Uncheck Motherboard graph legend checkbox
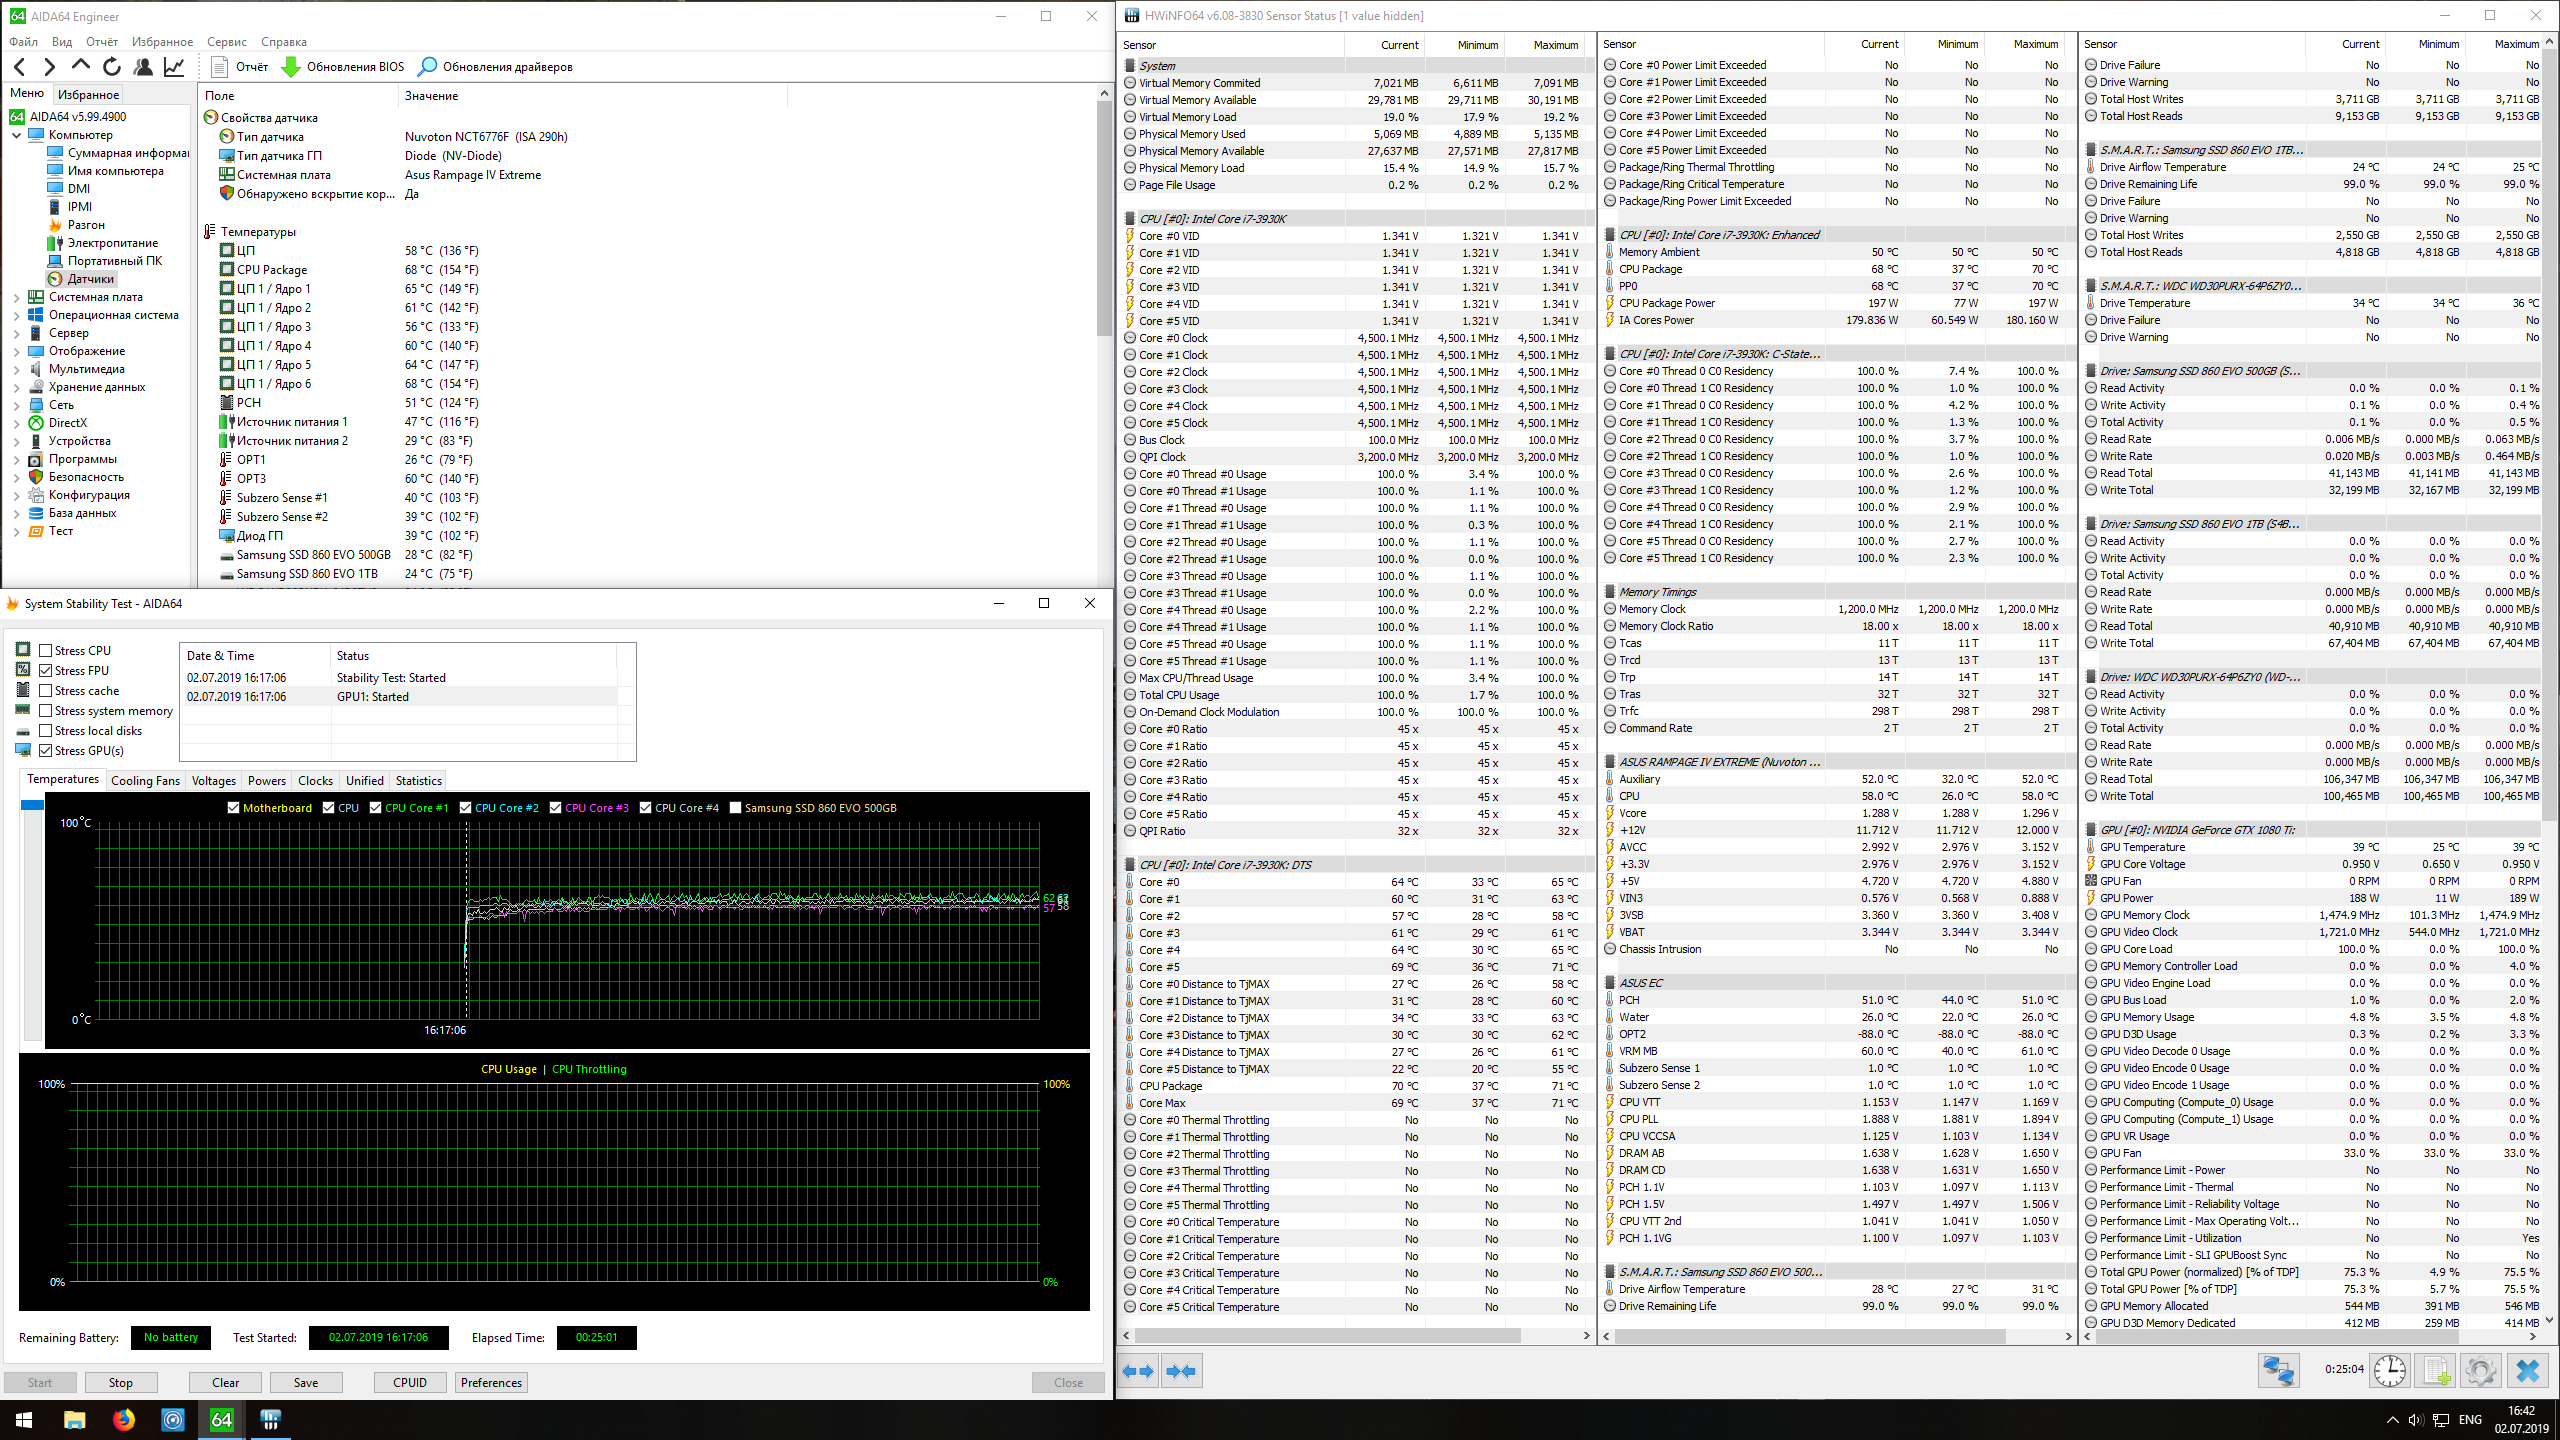2560x1440 pixels. (x=233, y=808)
